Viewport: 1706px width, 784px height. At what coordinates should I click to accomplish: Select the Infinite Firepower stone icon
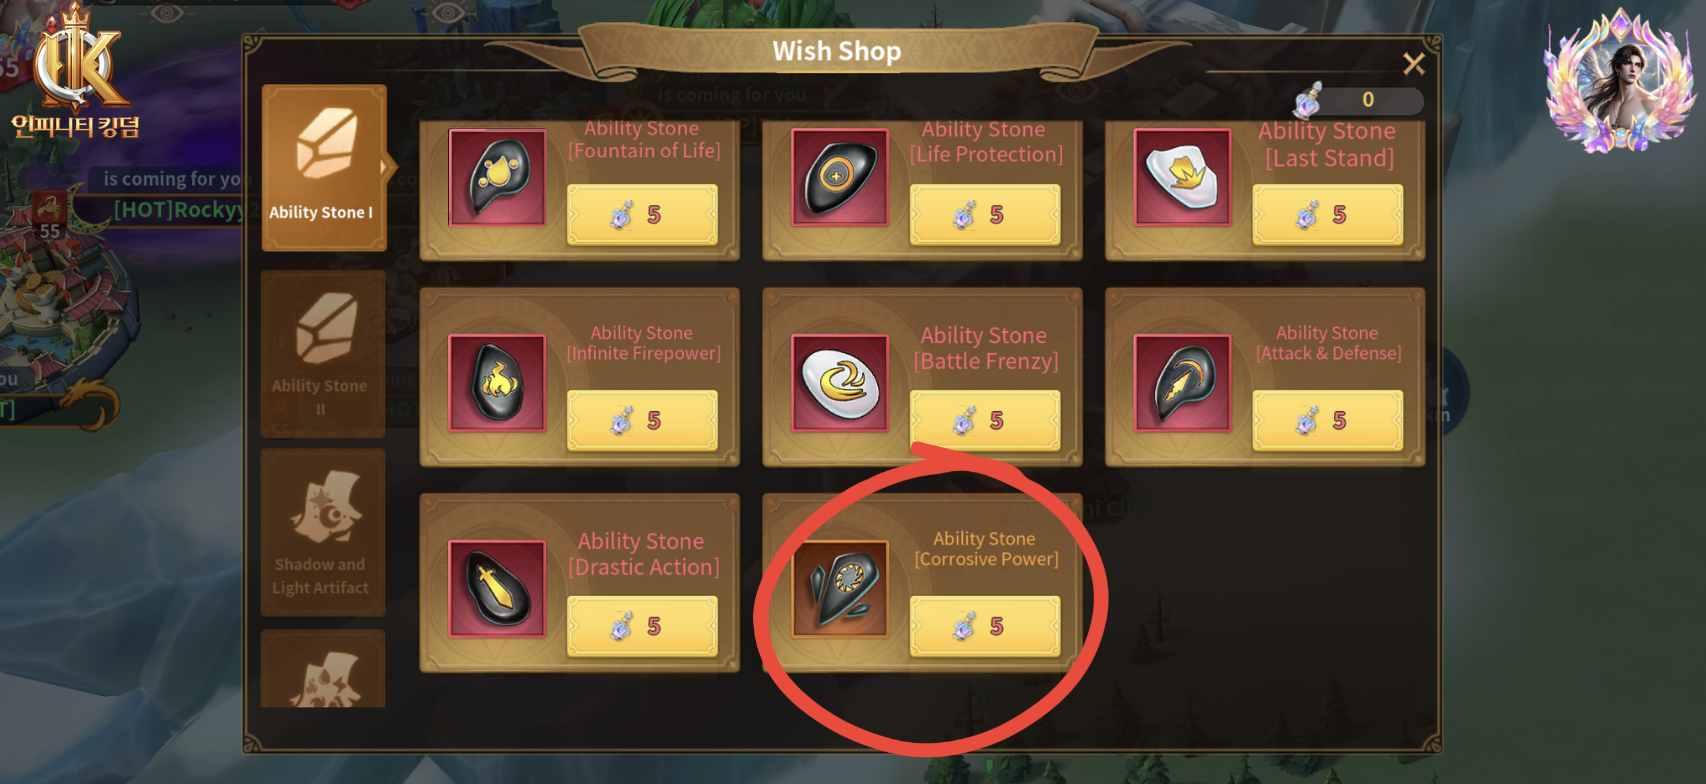497,384
